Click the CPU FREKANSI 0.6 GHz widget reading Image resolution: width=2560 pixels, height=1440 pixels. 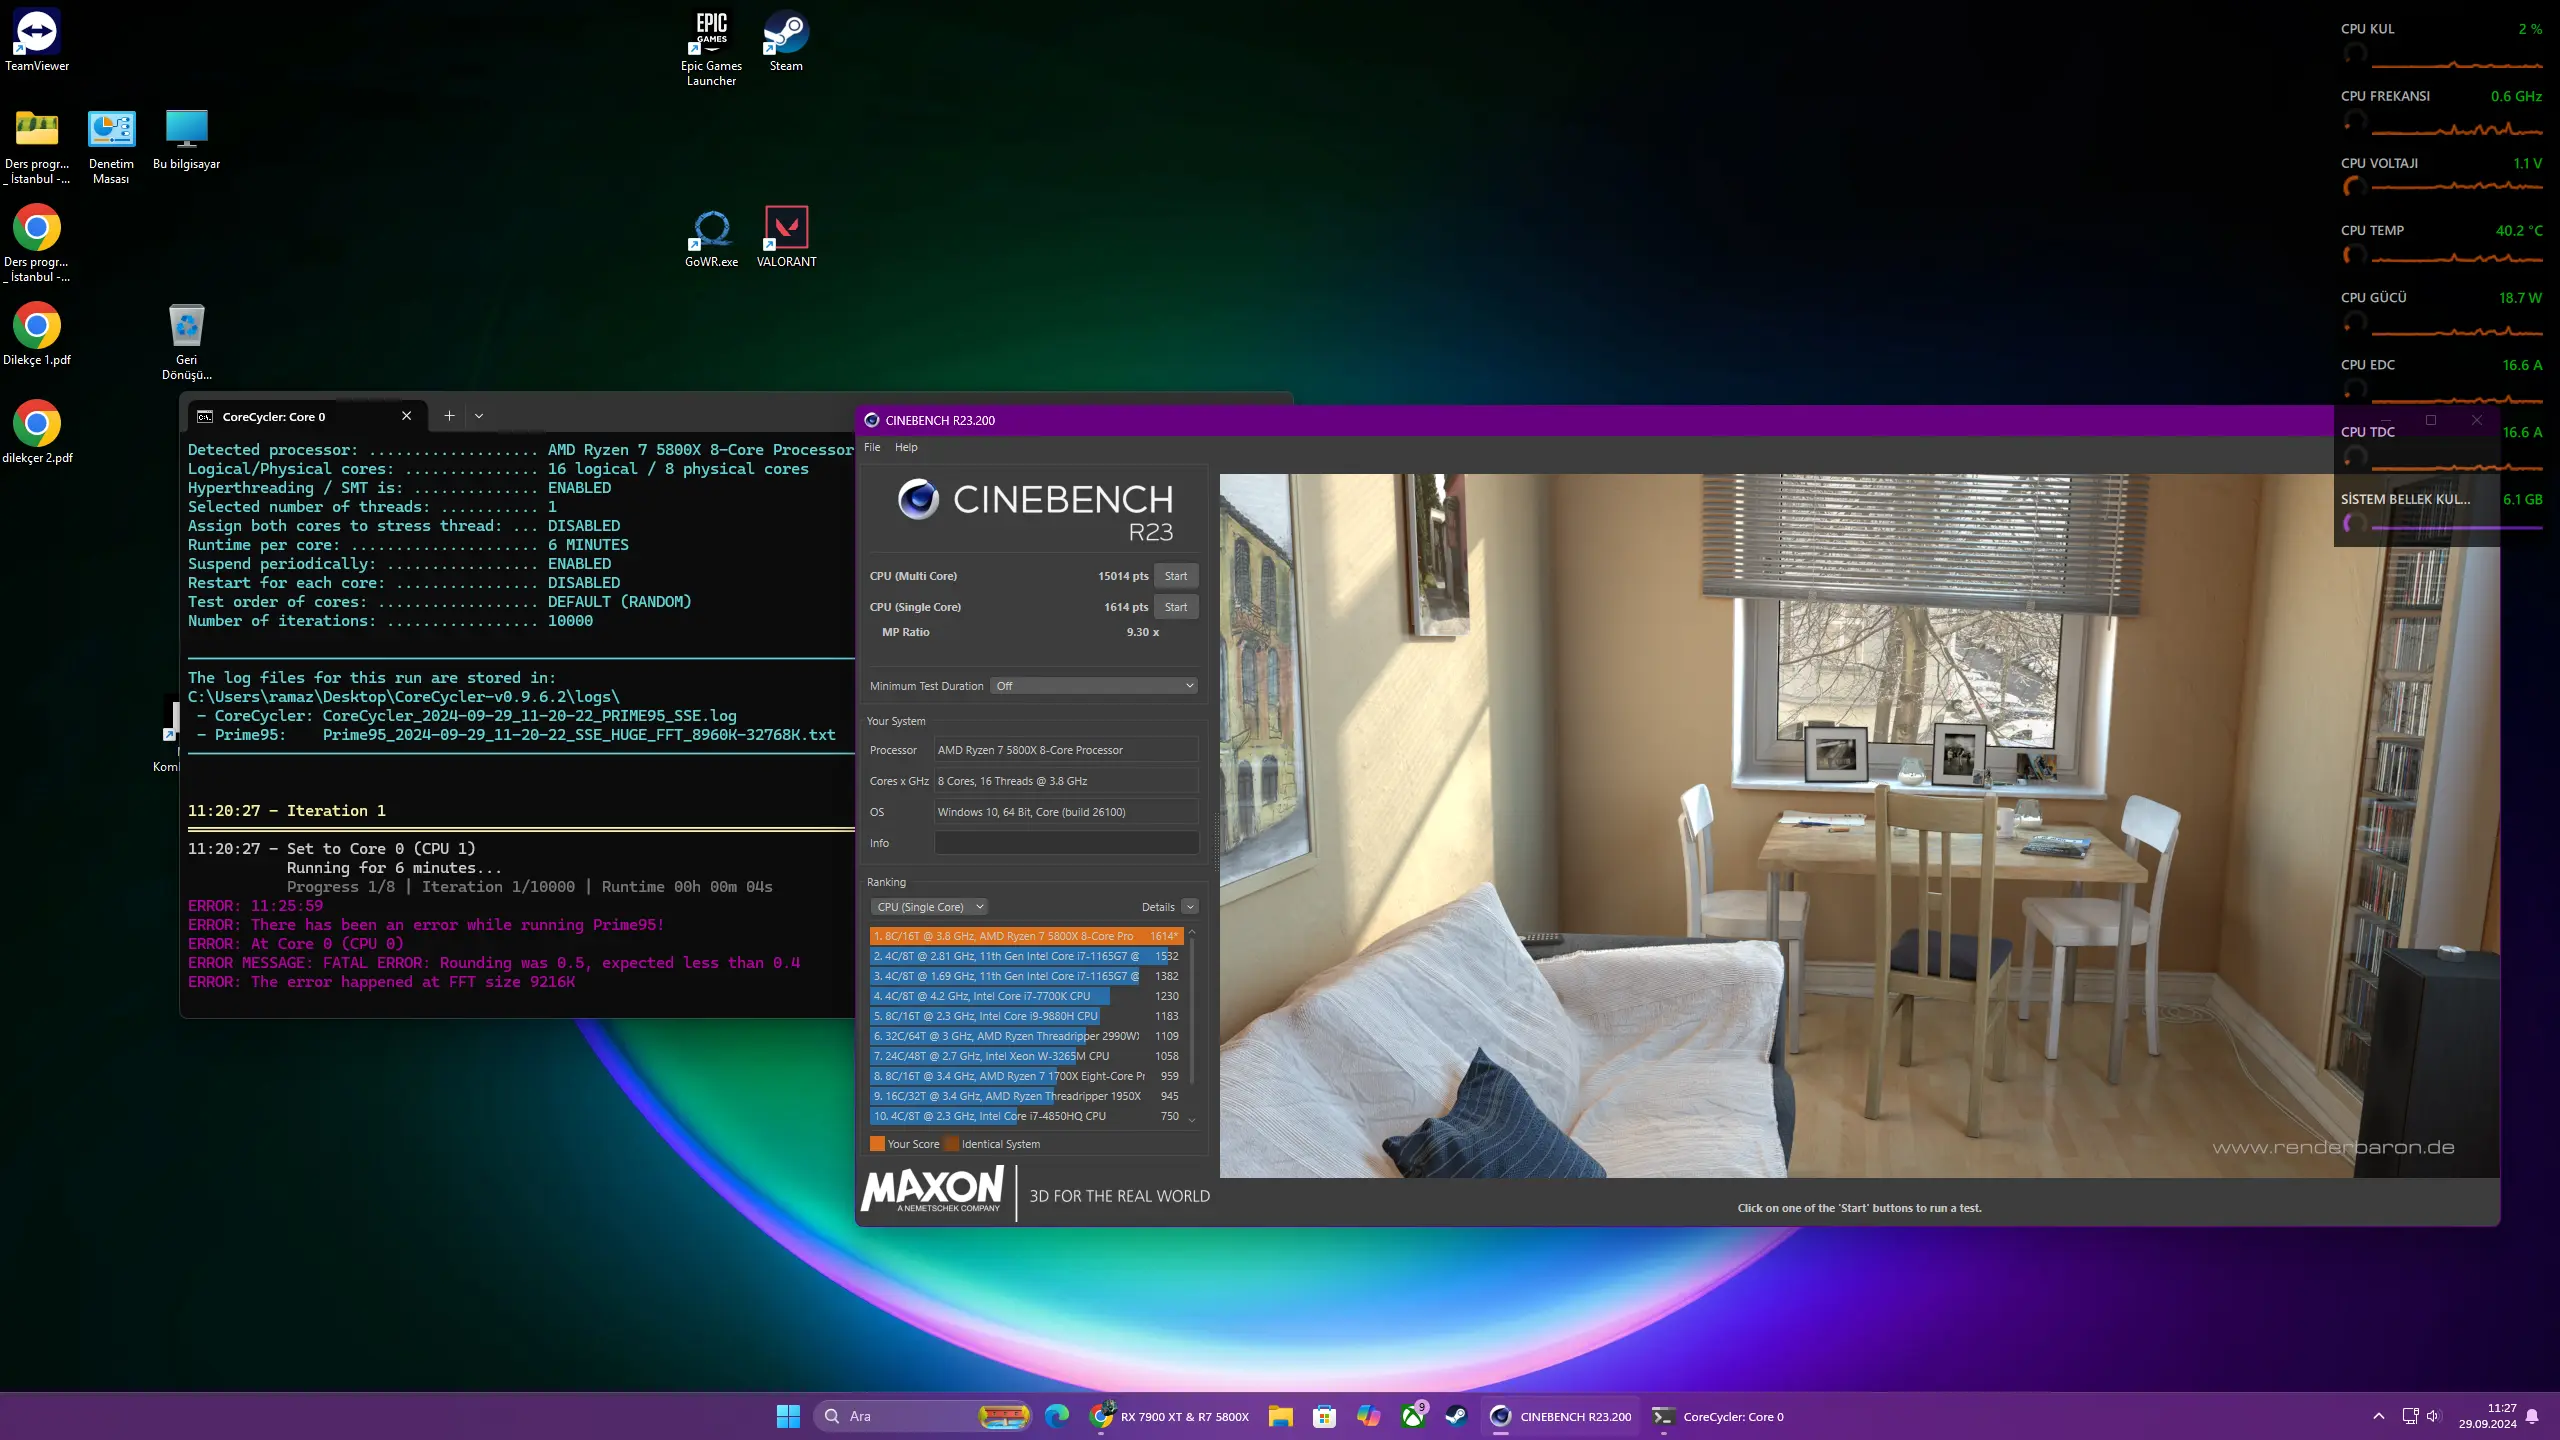tap(2516, 96)
